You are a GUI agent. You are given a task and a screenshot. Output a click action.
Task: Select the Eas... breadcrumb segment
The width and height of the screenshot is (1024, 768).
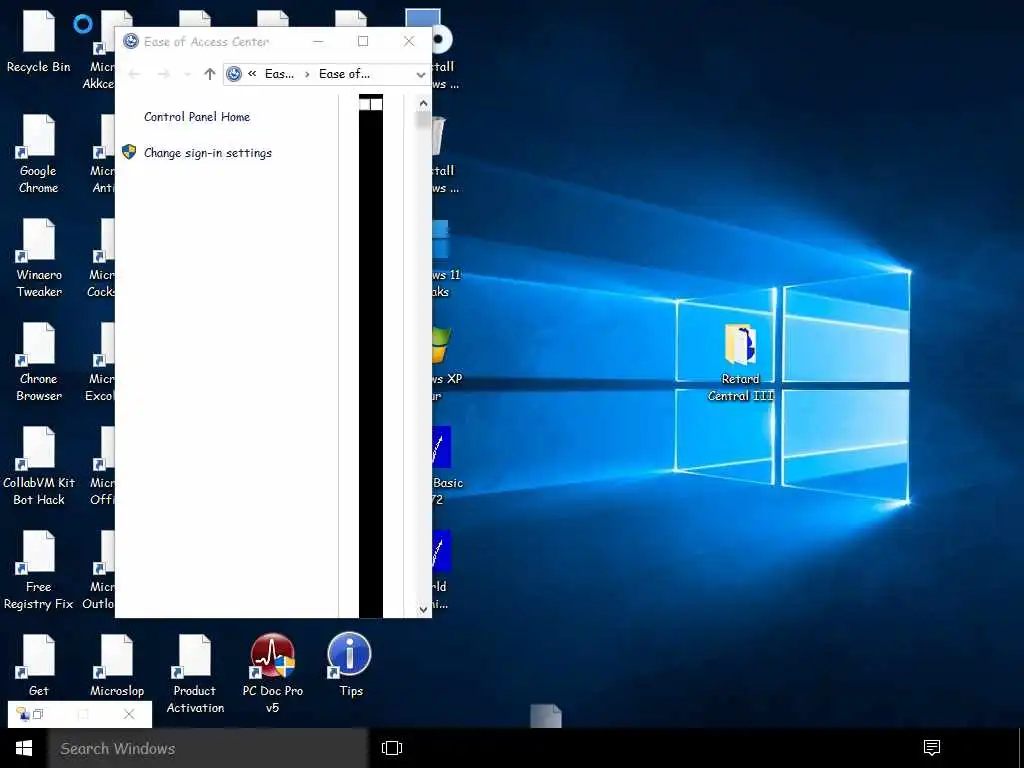tap(279, 74)
